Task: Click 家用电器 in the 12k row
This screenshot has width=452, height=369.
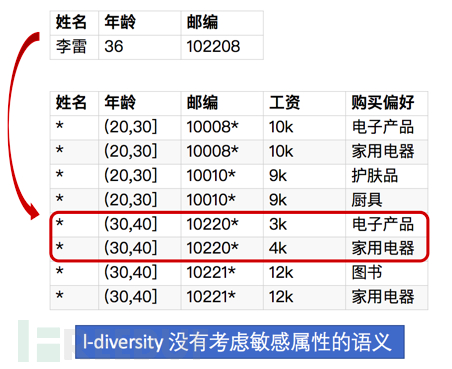Action: 387,297
